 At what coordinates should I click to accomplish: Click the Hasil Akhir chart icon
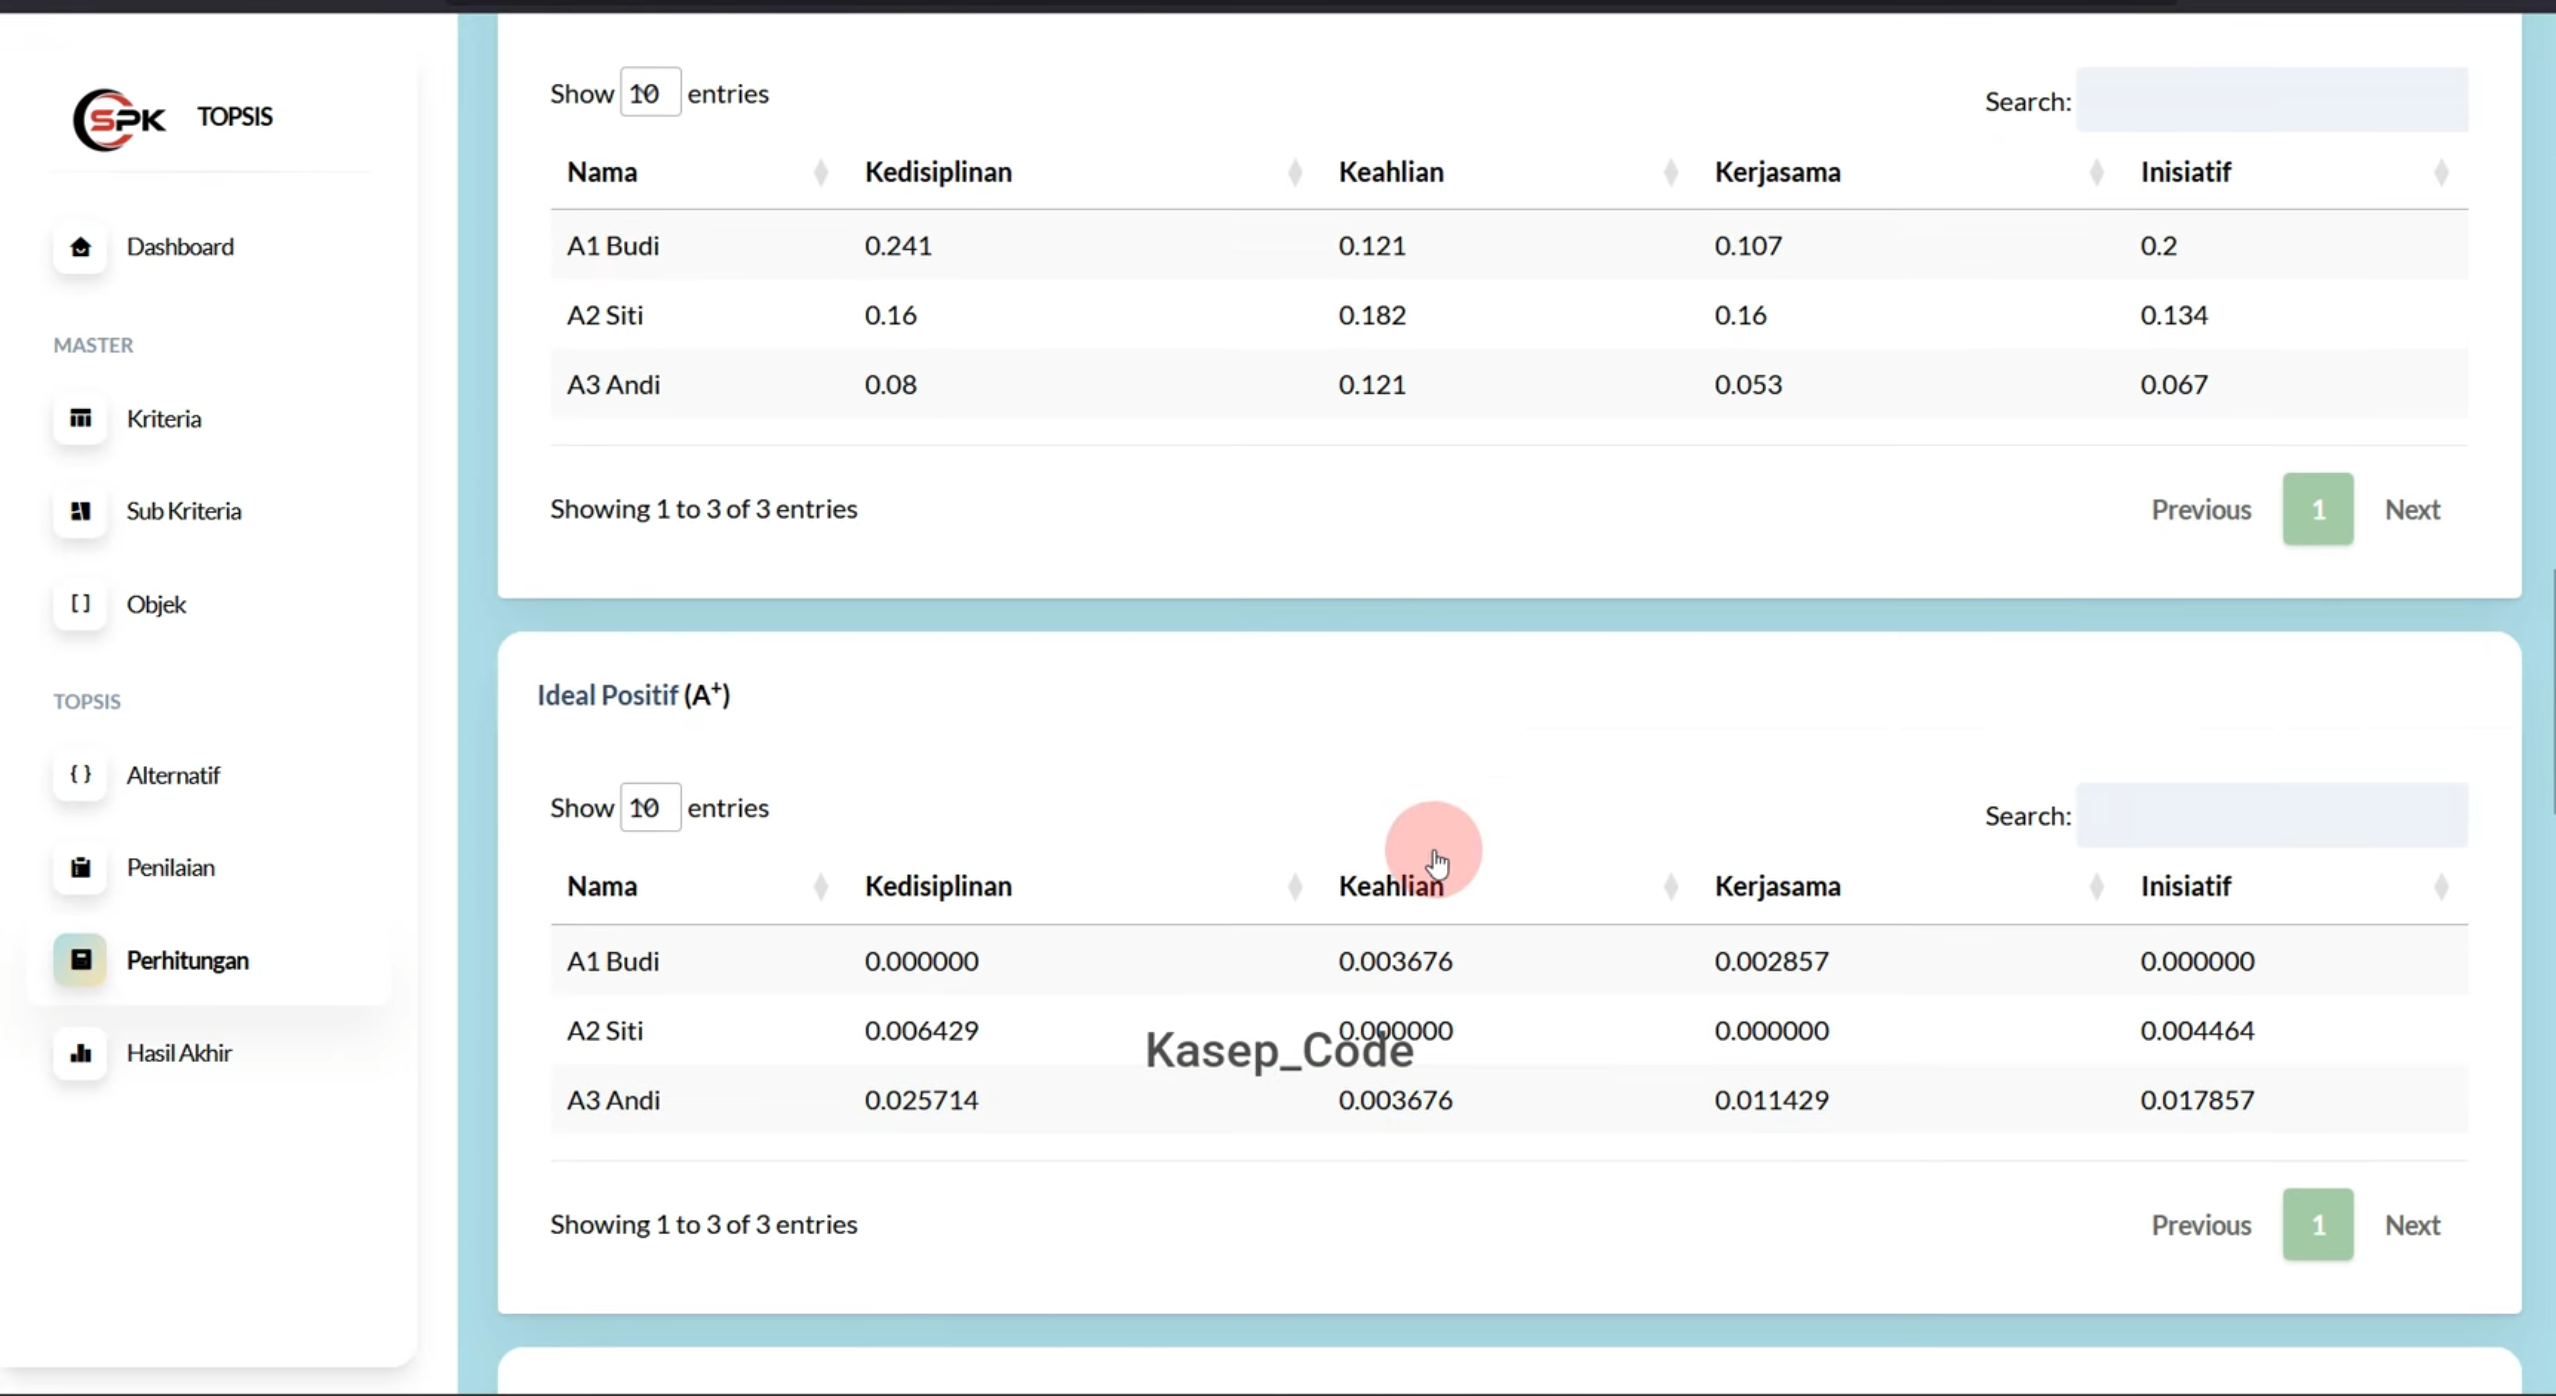80,1052
